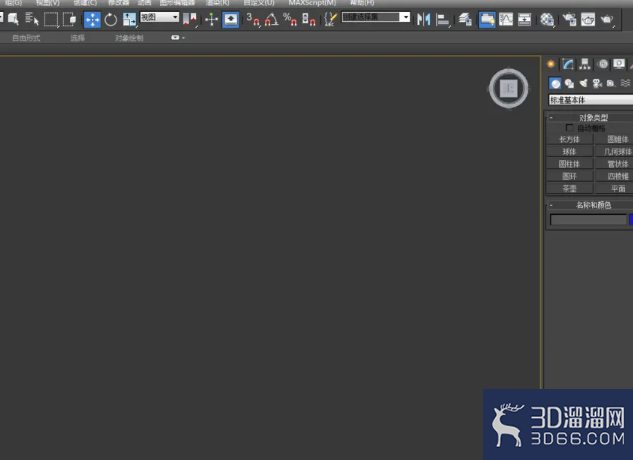The image size is (633, 460).
Task: Switch to the Modify panel tab
Action: pos(568,64)
